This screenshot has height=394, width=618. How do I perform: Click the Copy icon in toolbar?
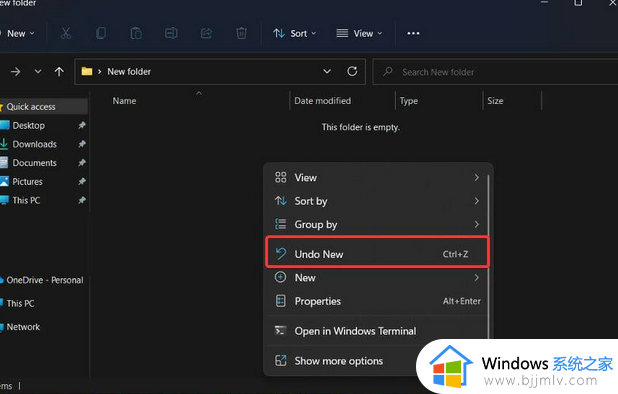pyautogui.click(x=101, y=33)
